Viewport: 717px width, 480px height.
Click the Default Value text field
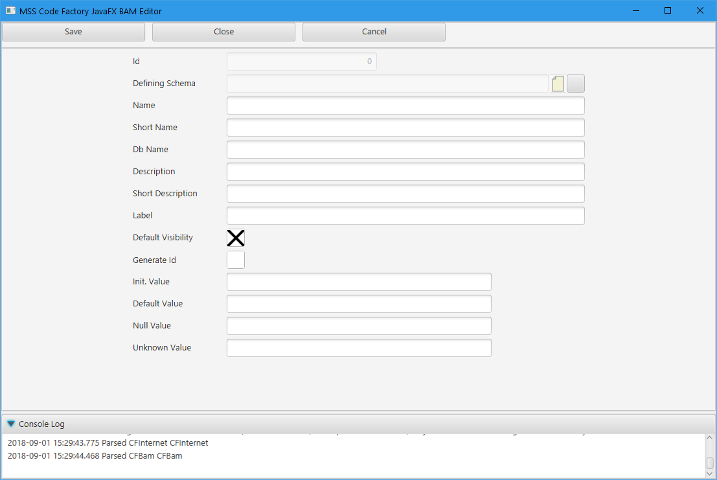359,304
